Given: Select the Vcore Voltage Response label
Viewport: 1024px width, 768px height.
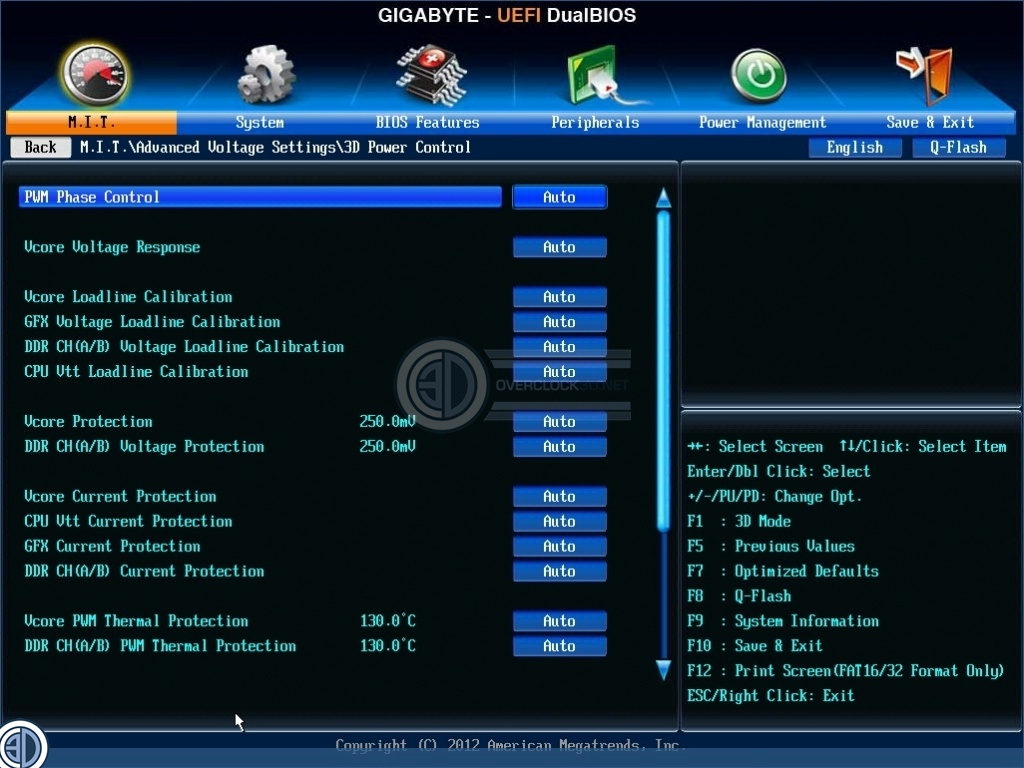Looking at the screenshot, I should point(112,247).
